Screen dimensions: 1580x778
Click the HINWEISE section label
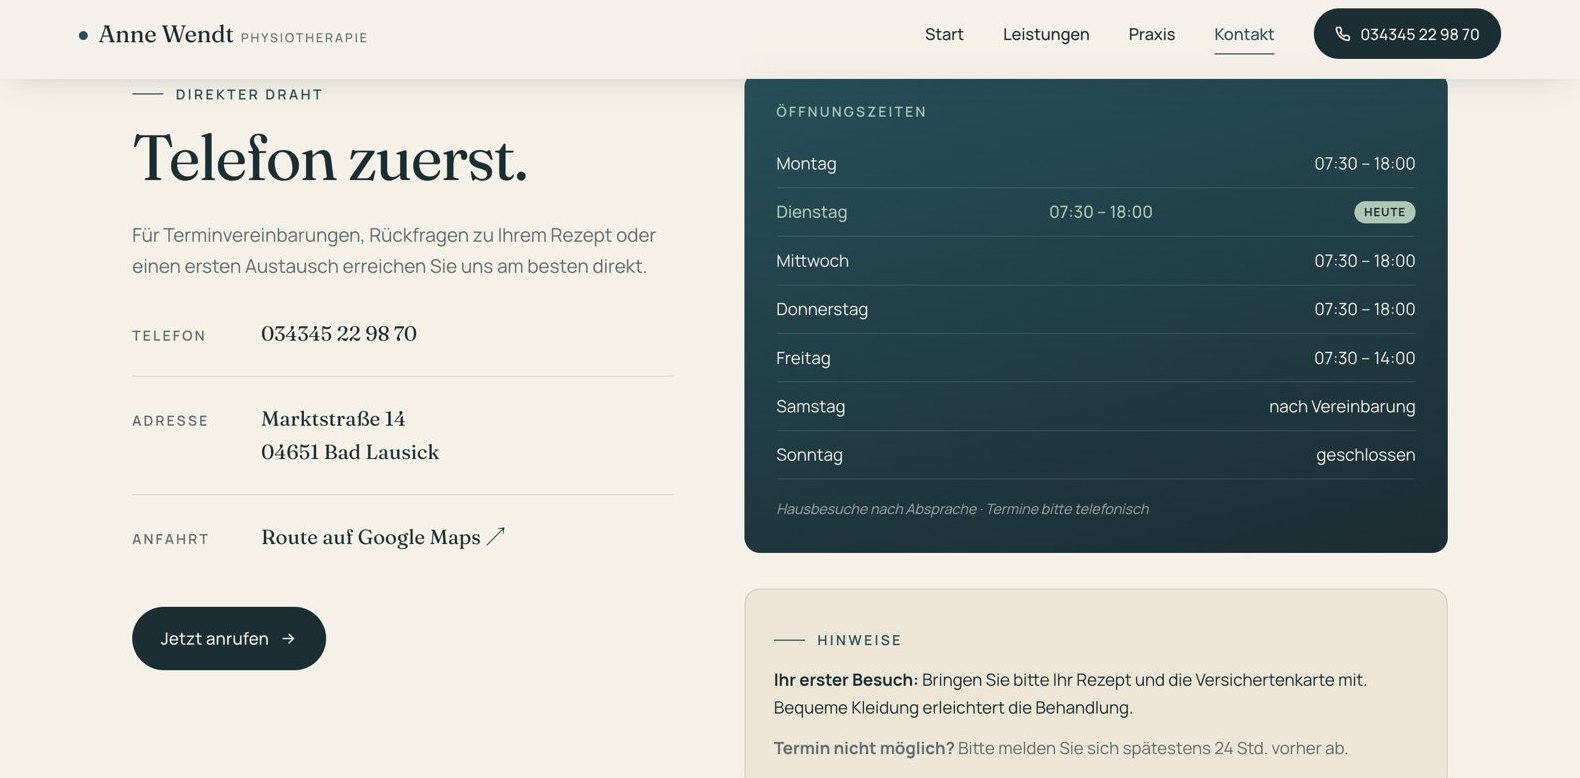coord(859,640)
